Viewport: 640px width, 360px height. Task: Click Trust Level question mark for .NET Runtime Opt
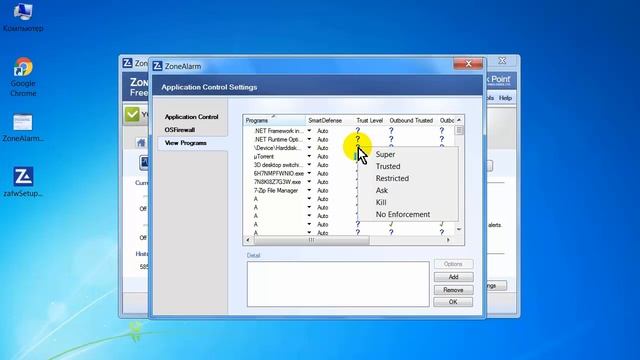click(358, 139)
